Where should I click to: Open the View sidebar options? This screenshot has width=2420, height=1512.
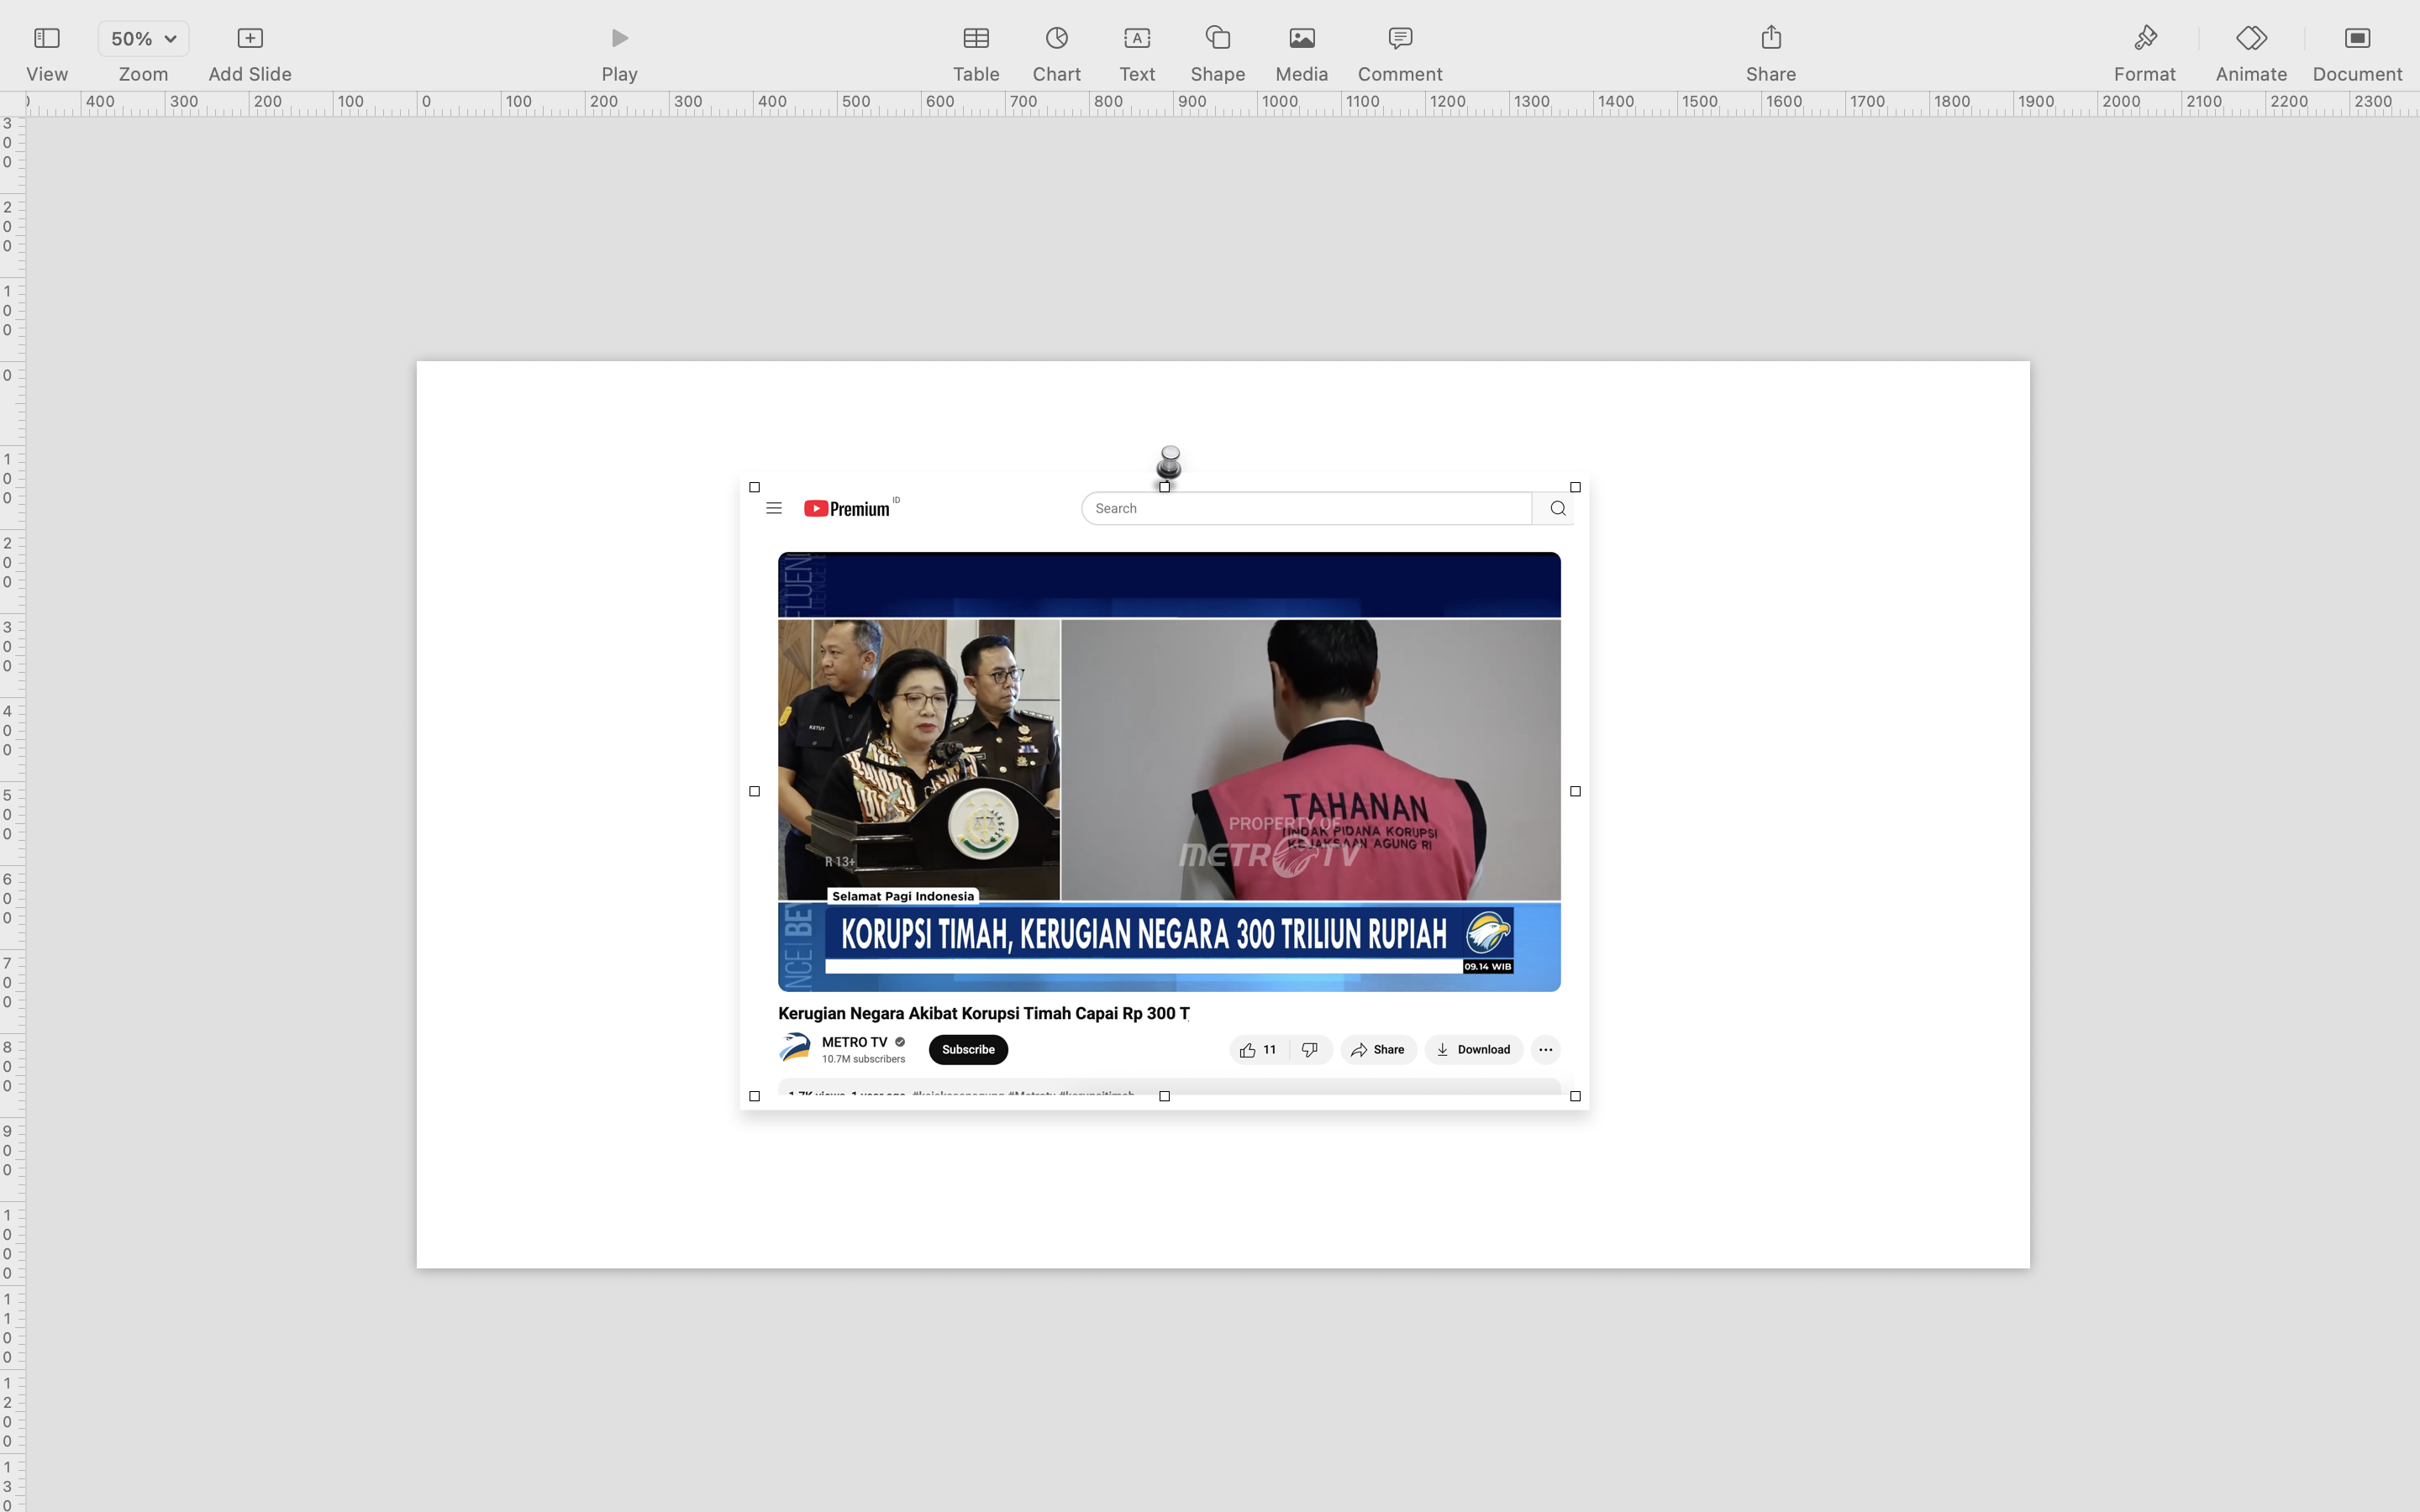pyautogui.click(x=47, y=39)
